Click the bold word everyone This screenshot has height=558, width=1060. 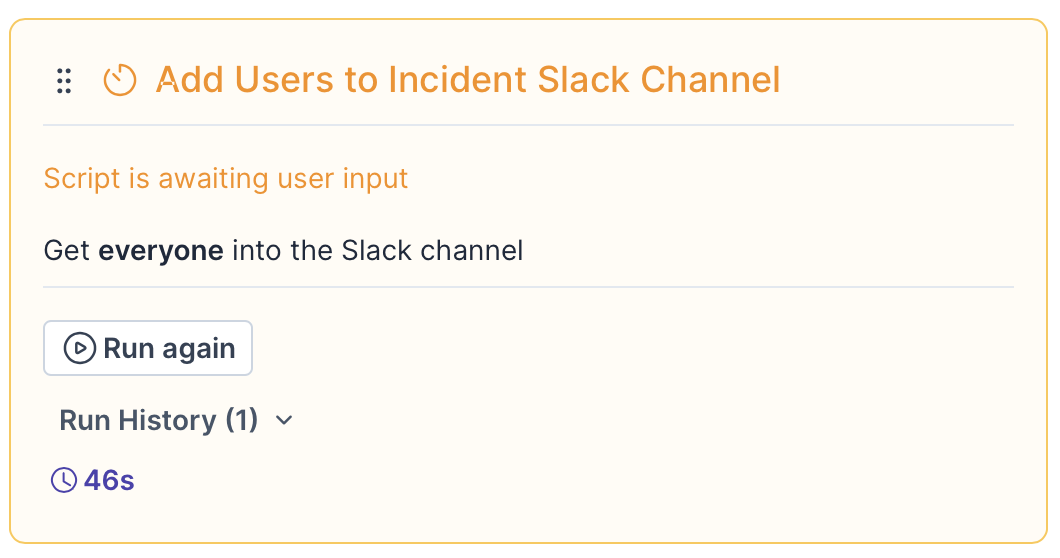(160, 250)
